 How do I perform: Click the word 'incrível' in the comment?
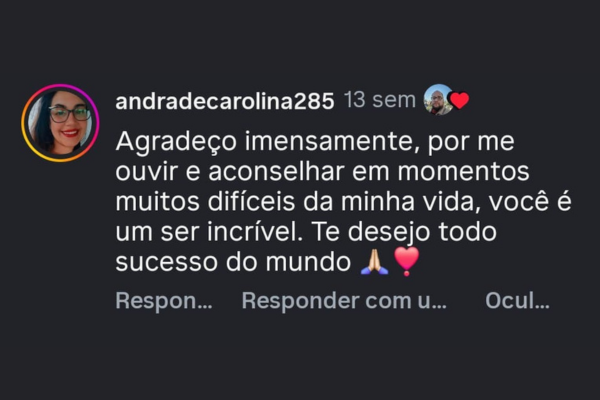tap(255, 231)
